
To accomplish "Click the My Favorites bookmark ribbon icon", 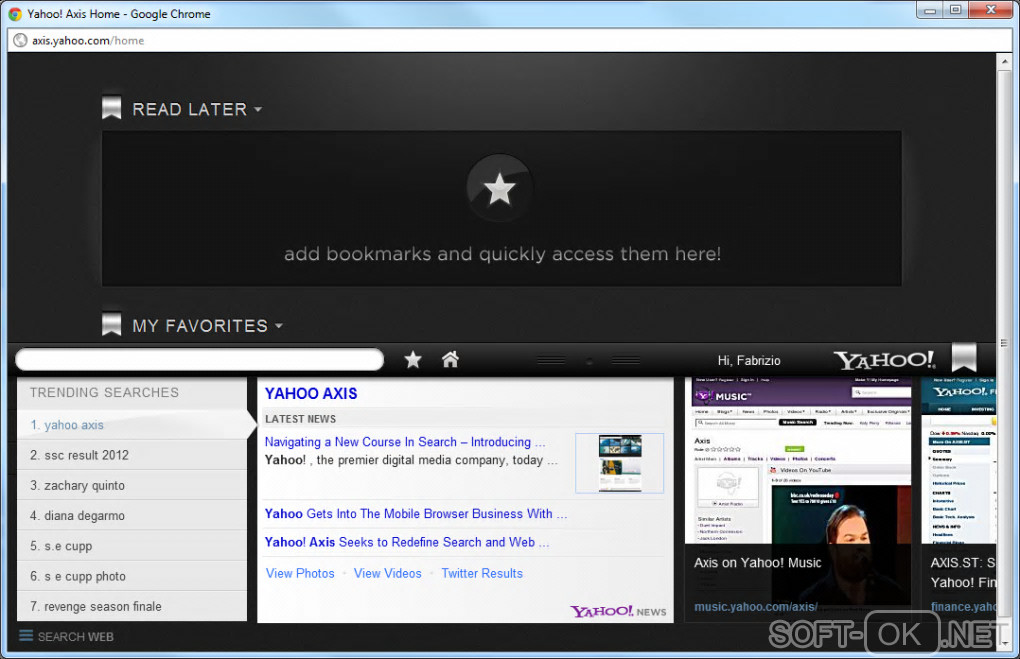I will (x=112, y=323).
